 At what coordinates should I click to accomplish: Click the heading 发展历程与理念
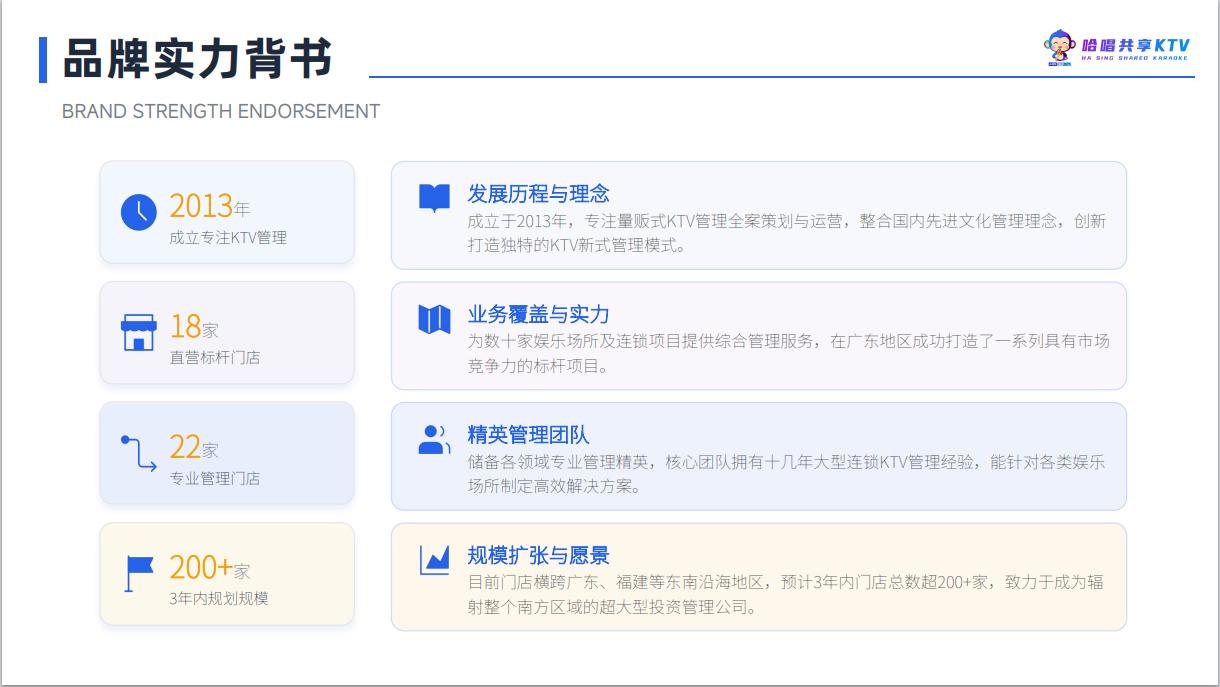pos(539,193)
